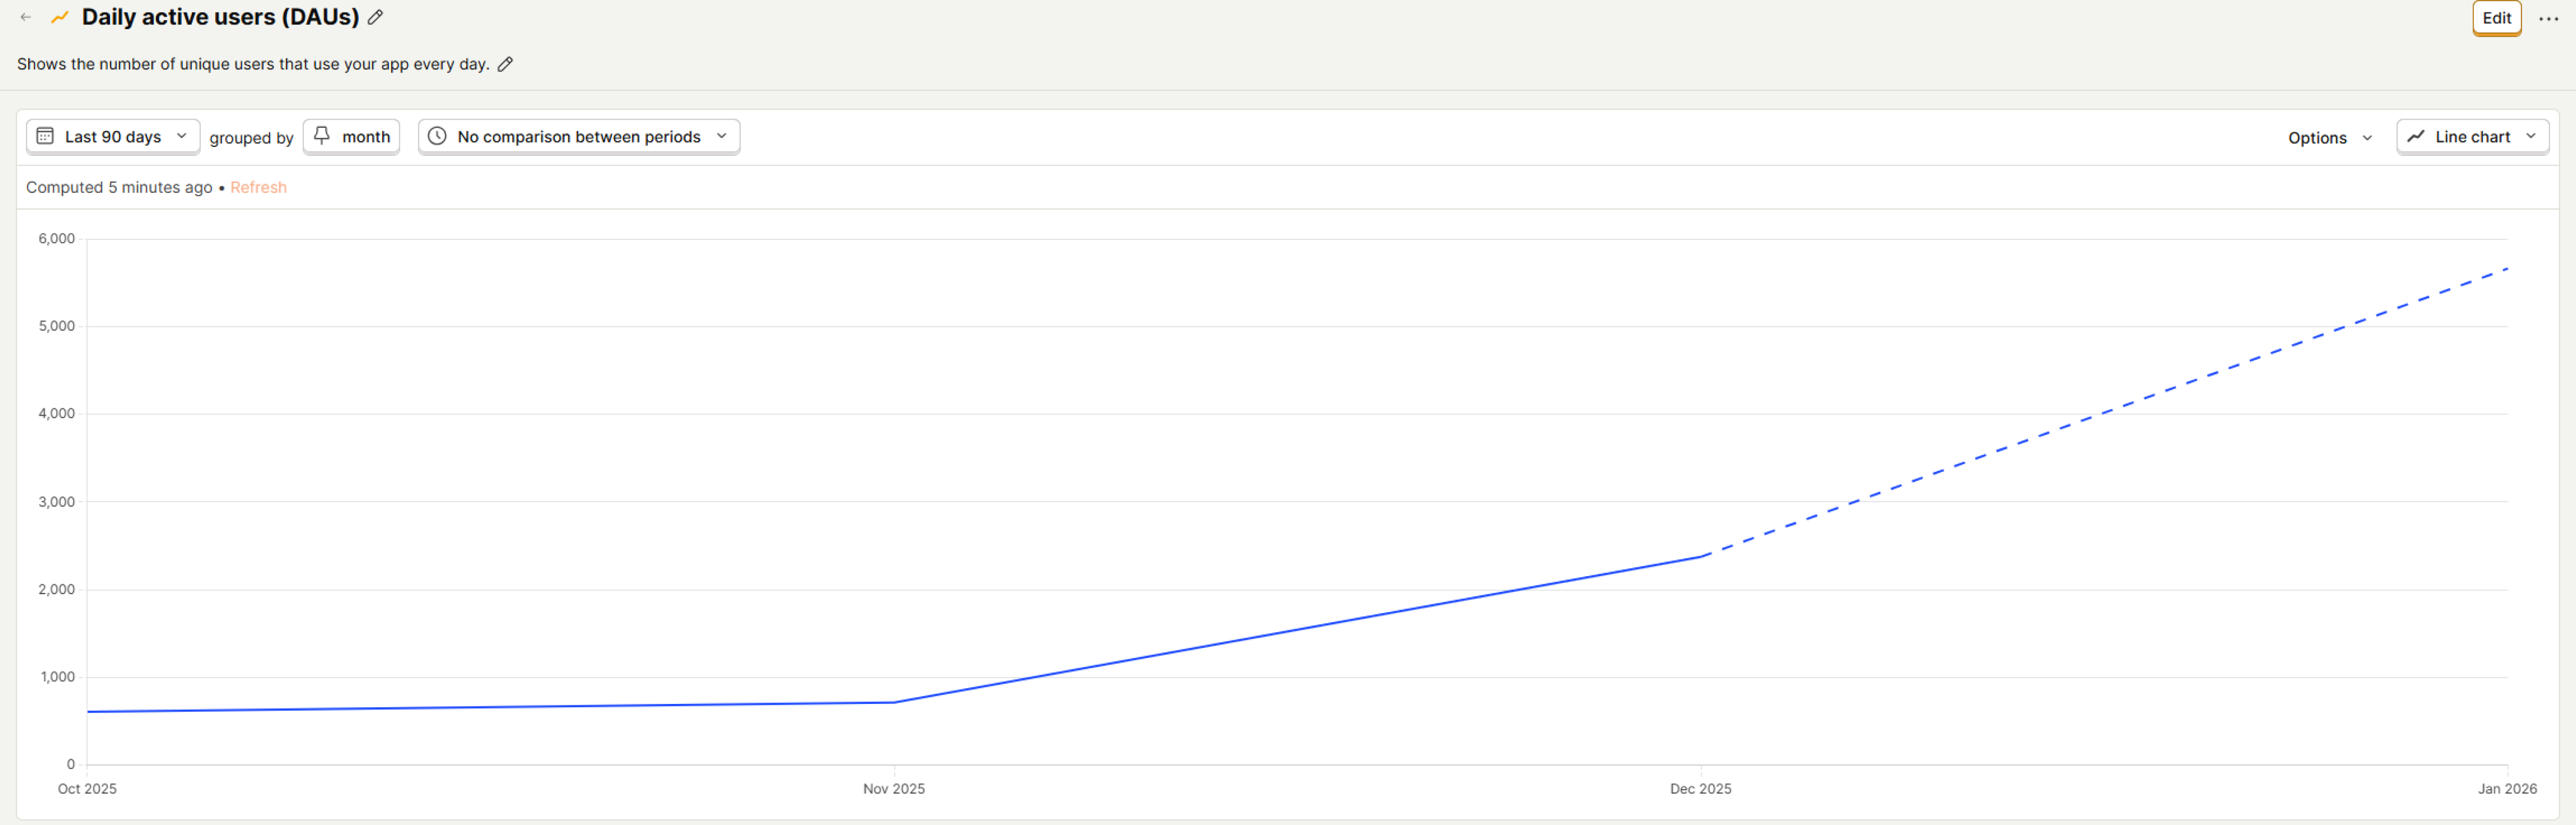Viewport: 2576px width, 825px height.
Task: Click the orange trend insight icon
Action: (60, 17)
